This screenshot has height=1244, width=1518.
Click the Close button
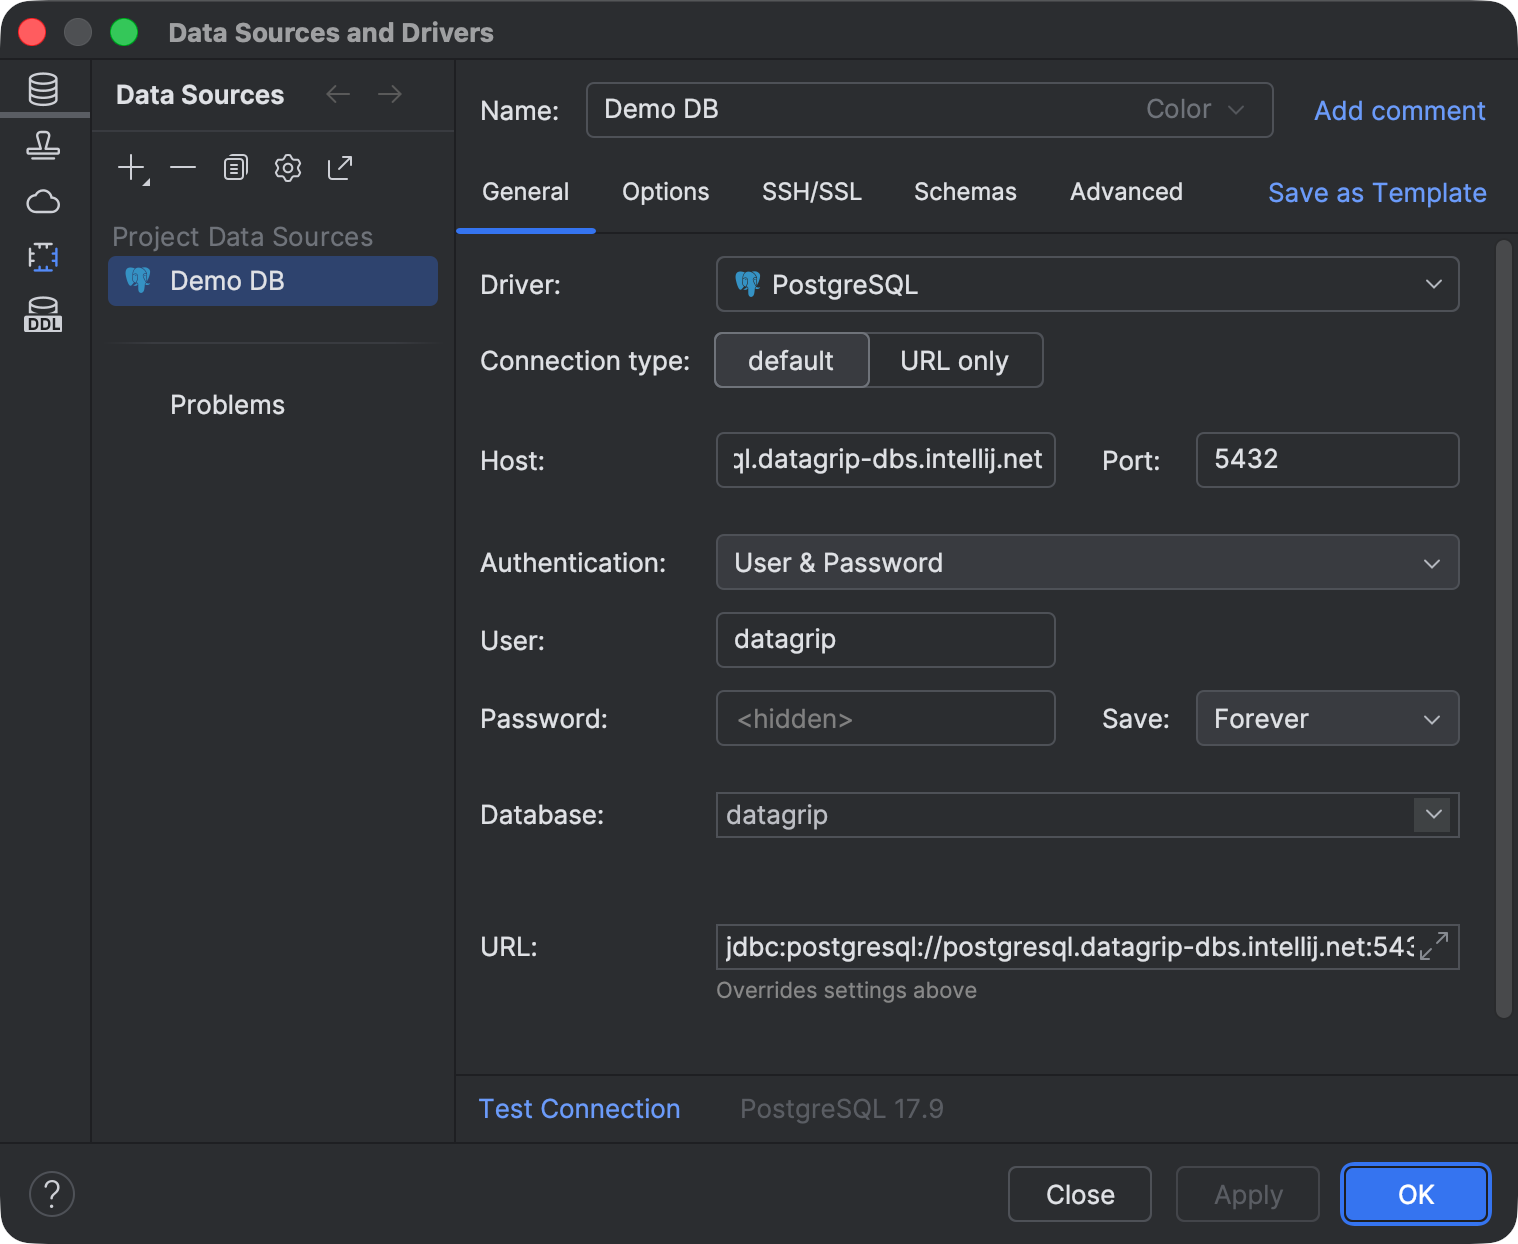(x=1080, y=1194)
